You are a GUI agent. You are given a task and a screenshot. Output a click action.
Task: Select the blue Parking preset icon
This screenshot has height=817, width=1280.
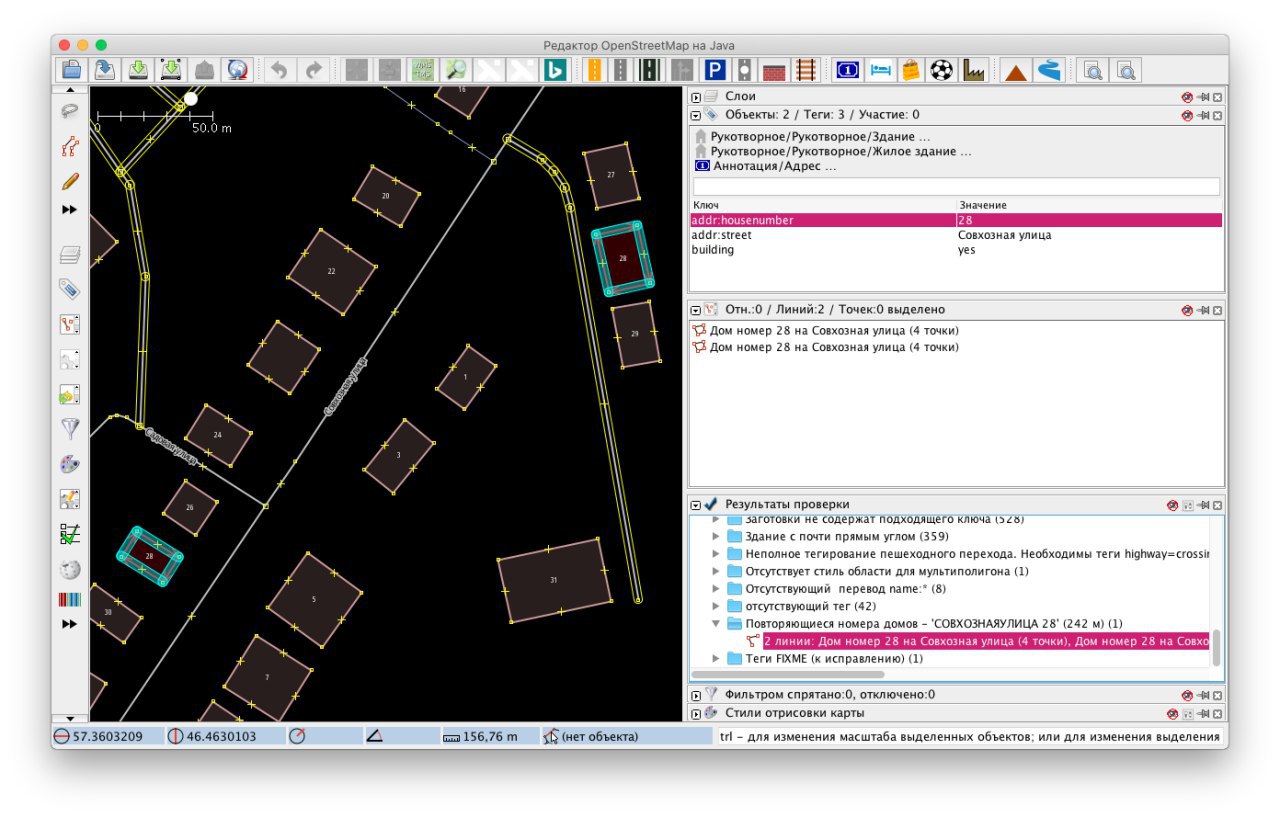tap(714, 70)
